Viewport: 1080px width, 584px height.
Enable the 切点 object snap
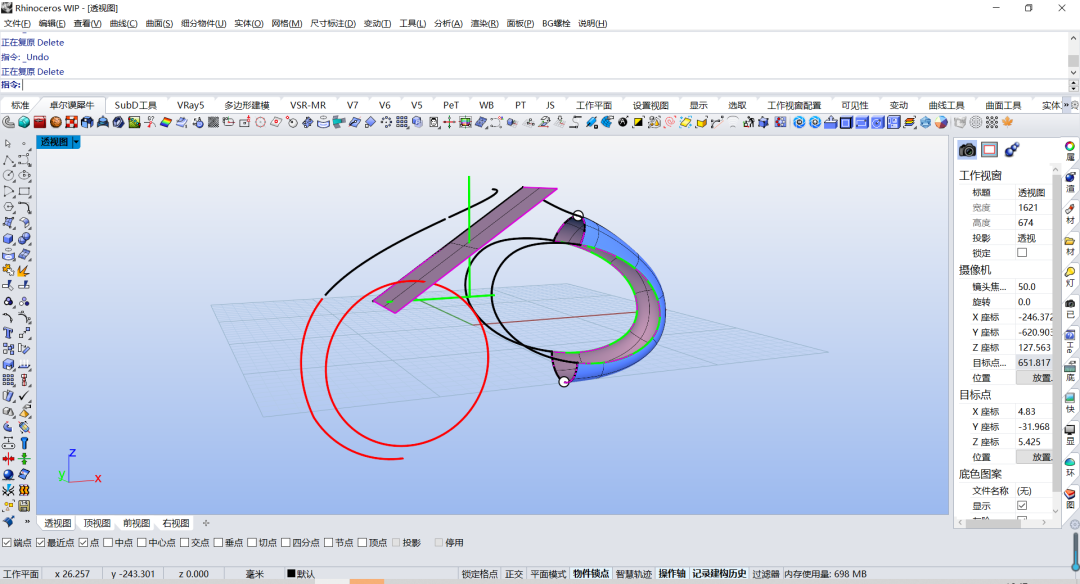tap(252, 543)
